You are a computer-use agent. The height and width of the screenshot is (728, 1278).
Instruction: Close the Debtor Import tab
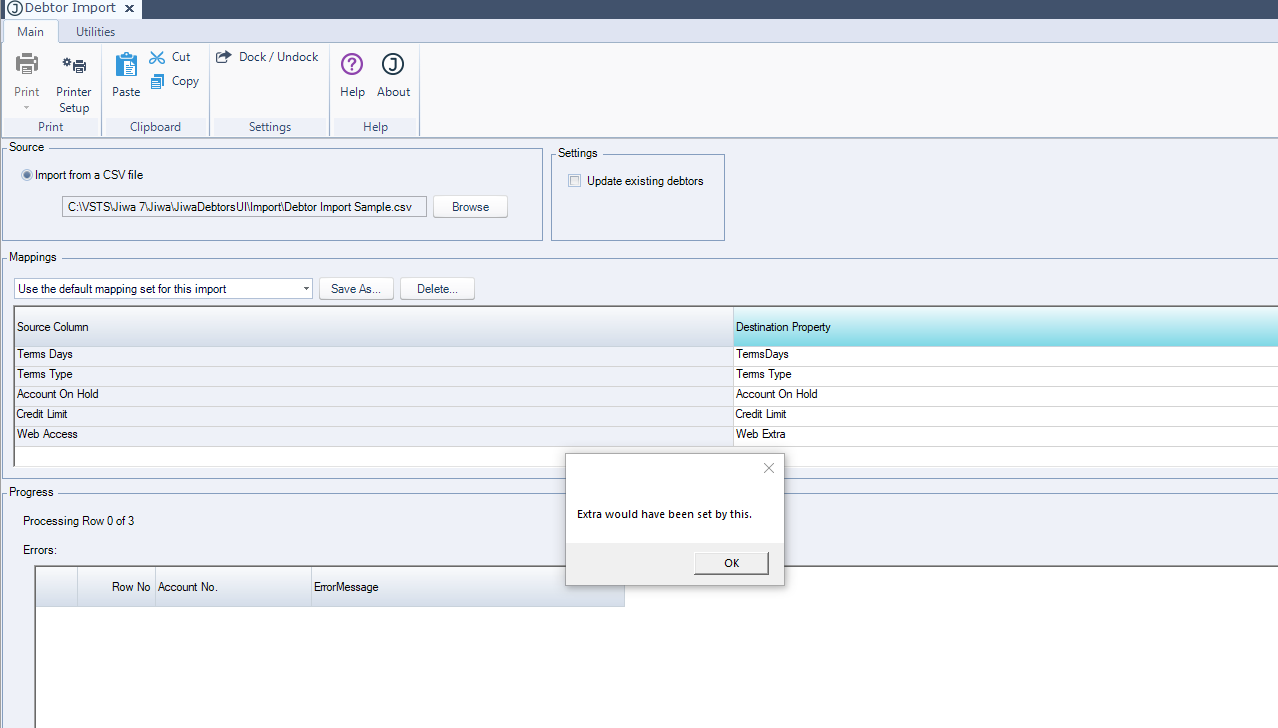point(130,9)
